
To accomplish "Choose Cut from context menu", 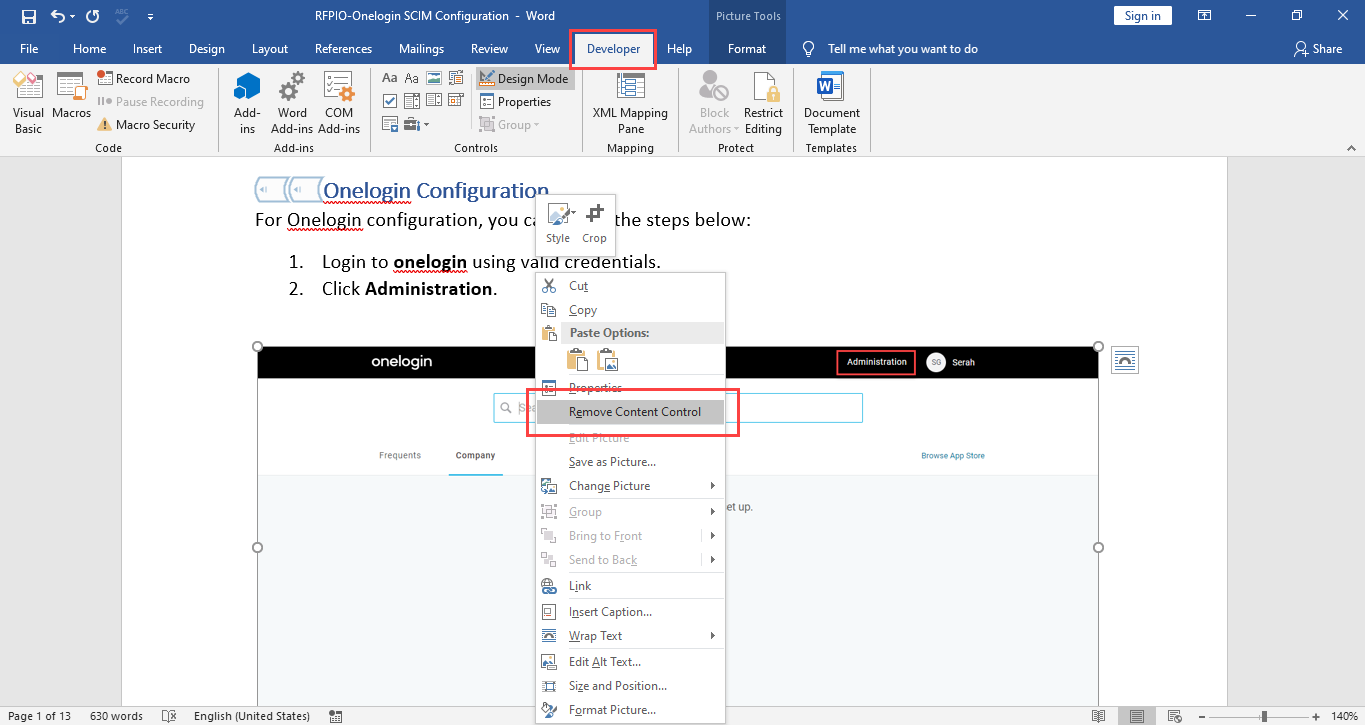I will pos(630,285).
